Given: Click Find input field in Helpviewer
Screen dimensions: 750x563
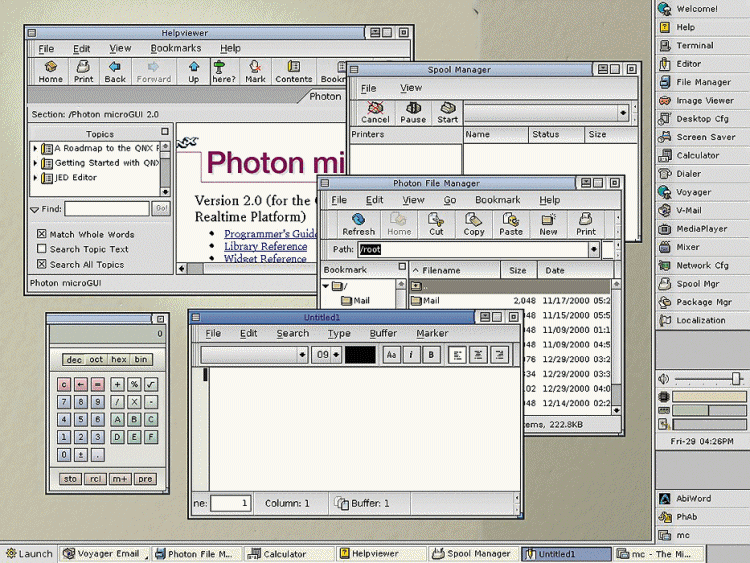Looking at the screenshot, I should 107,209.
